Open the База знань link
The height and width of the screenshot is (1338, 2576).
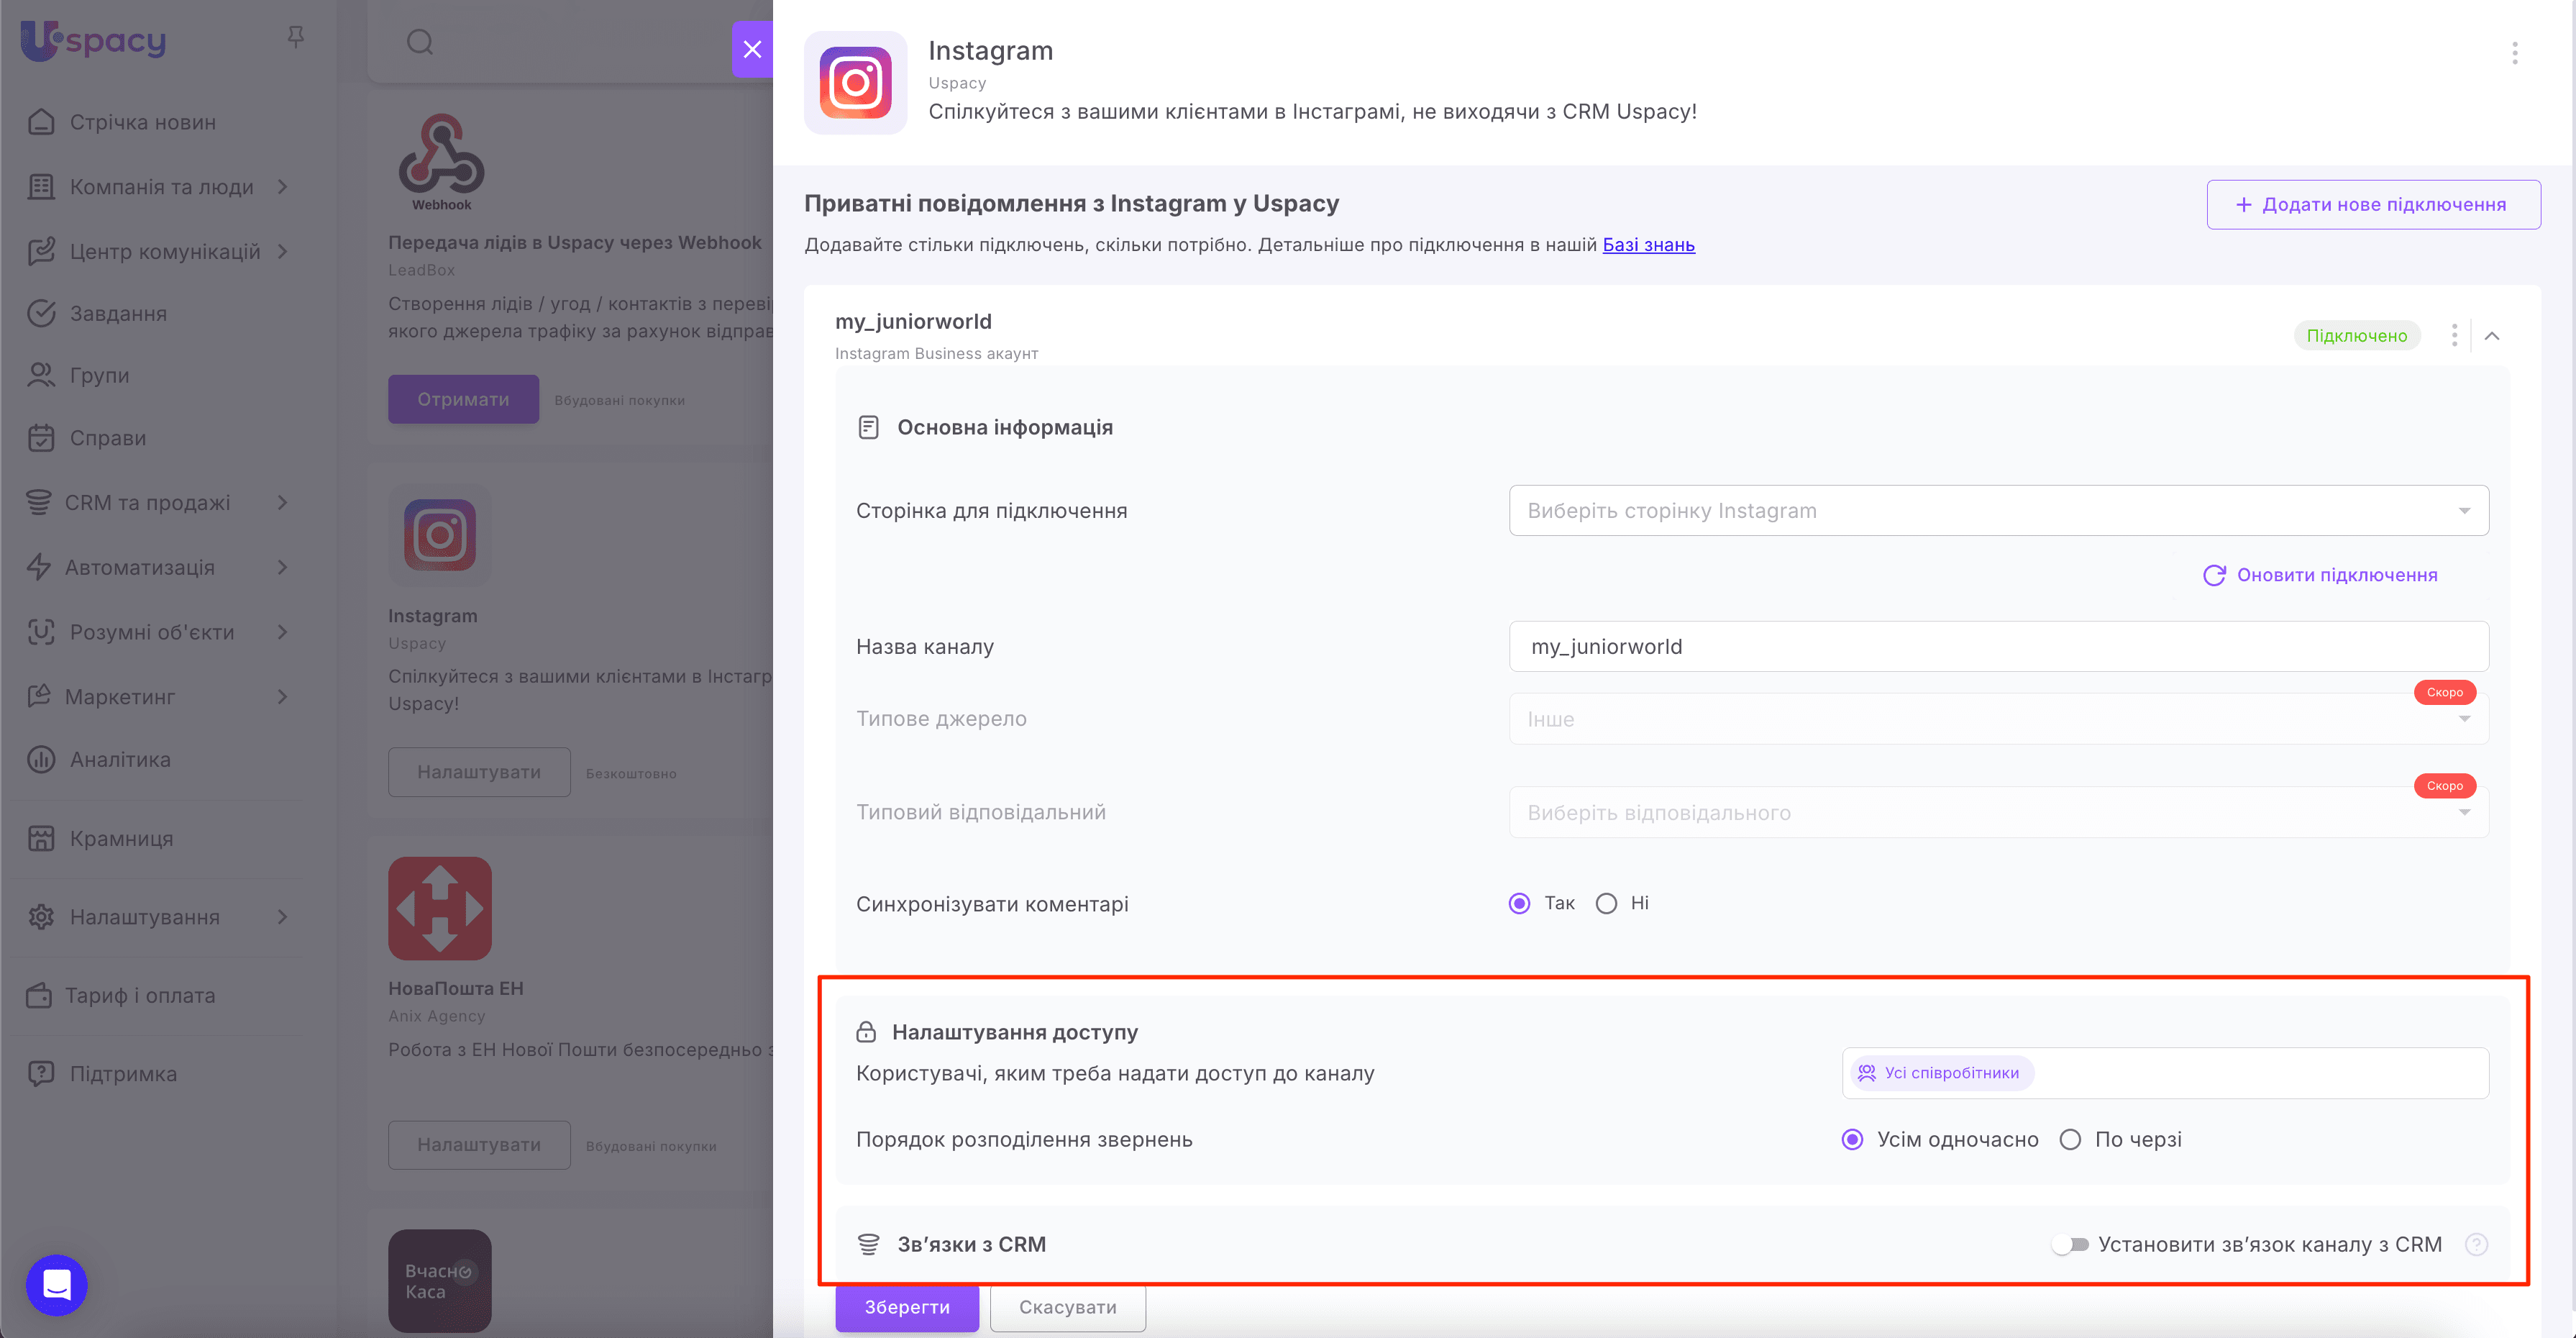(x=1648, y=245)
